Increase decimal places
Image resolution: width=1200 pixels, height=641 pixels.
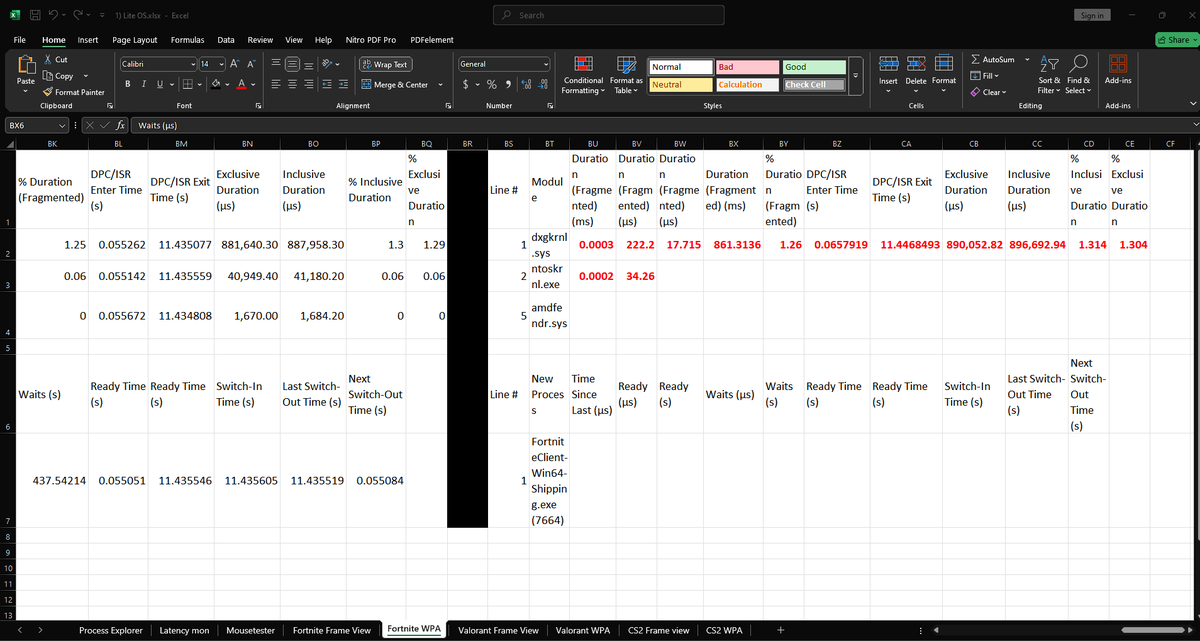(527, 85)
